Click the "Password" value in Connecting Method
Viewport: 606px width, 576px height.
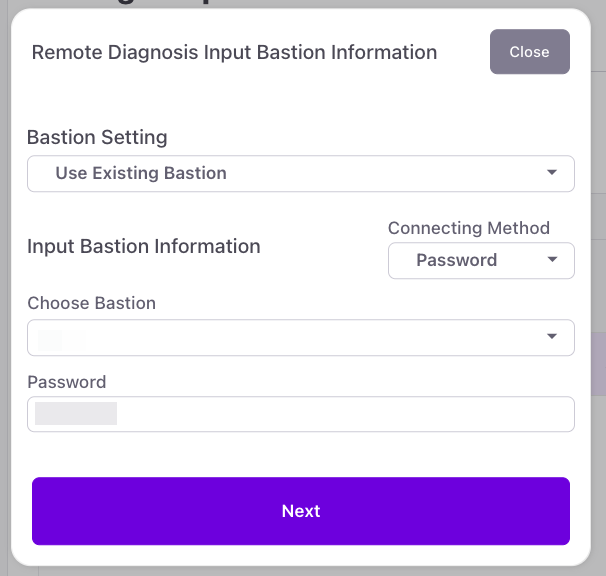click(x=456, y=260)
